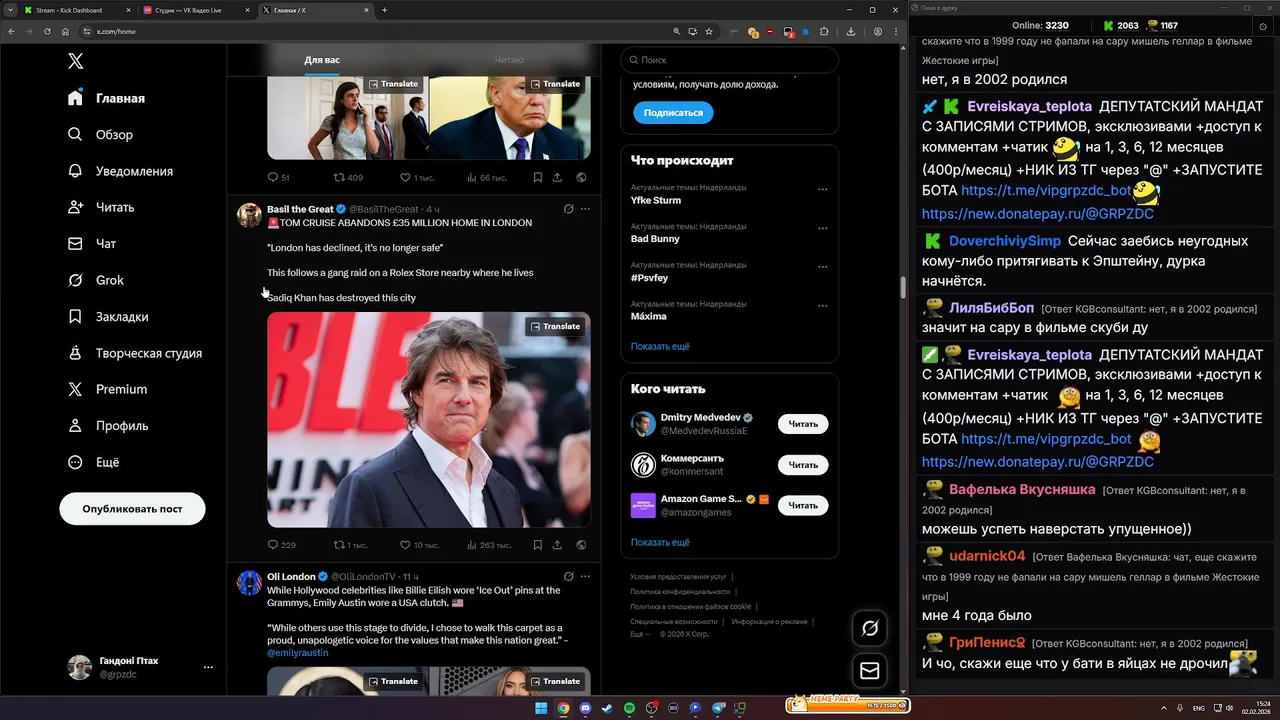This screenshot has height=720, width=1280.
Task: Open Telegram from taskbar
Action: [717, 708]
